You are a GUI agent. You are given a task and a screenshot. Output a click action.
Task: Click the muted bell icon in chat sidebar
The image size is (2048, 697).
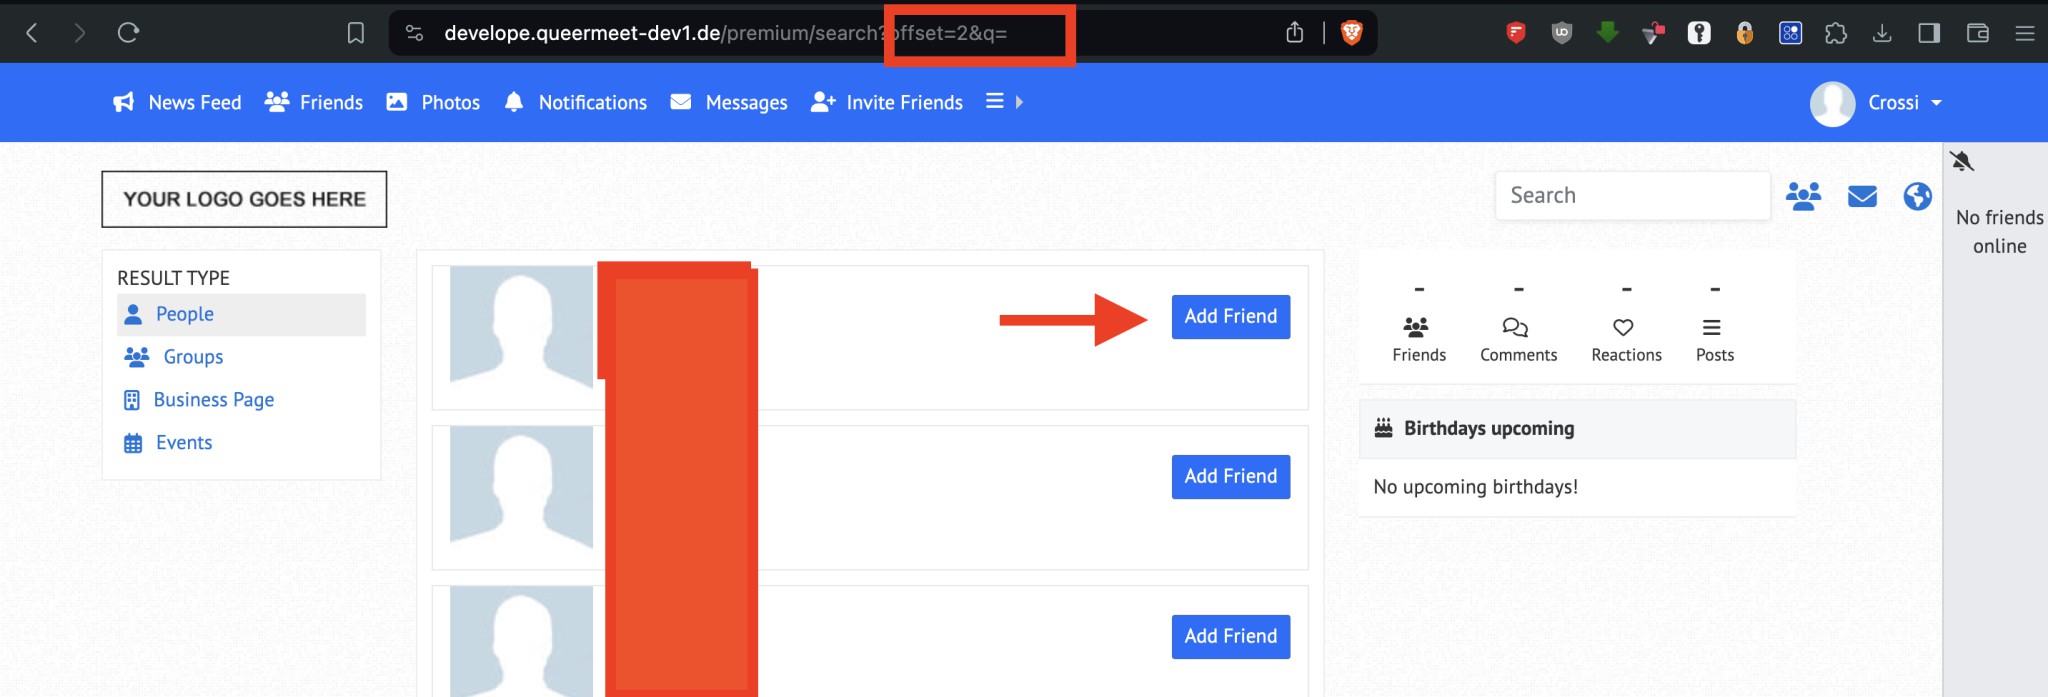(x=1962, y=161)
